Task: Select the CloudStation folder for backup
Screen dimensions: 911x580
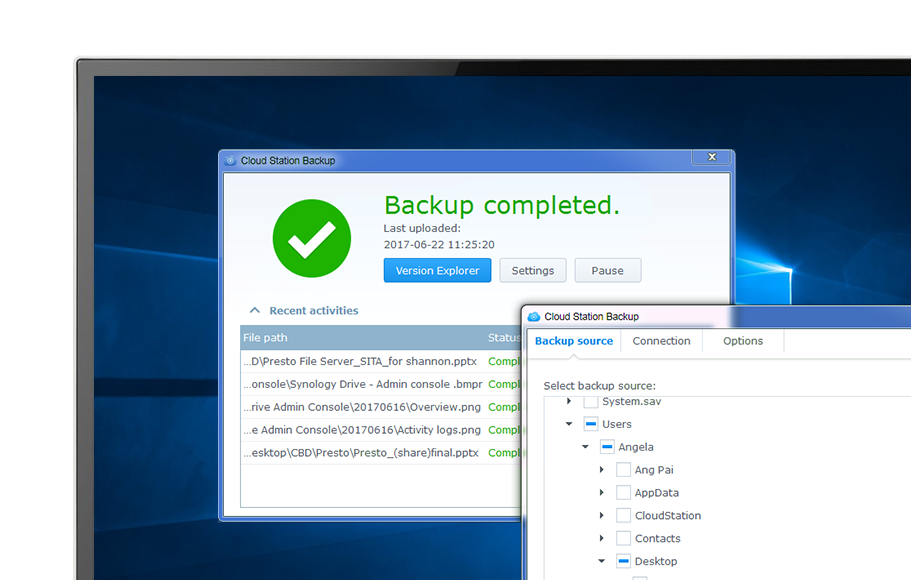Action: pyautogui.click(x=623, y=514)
